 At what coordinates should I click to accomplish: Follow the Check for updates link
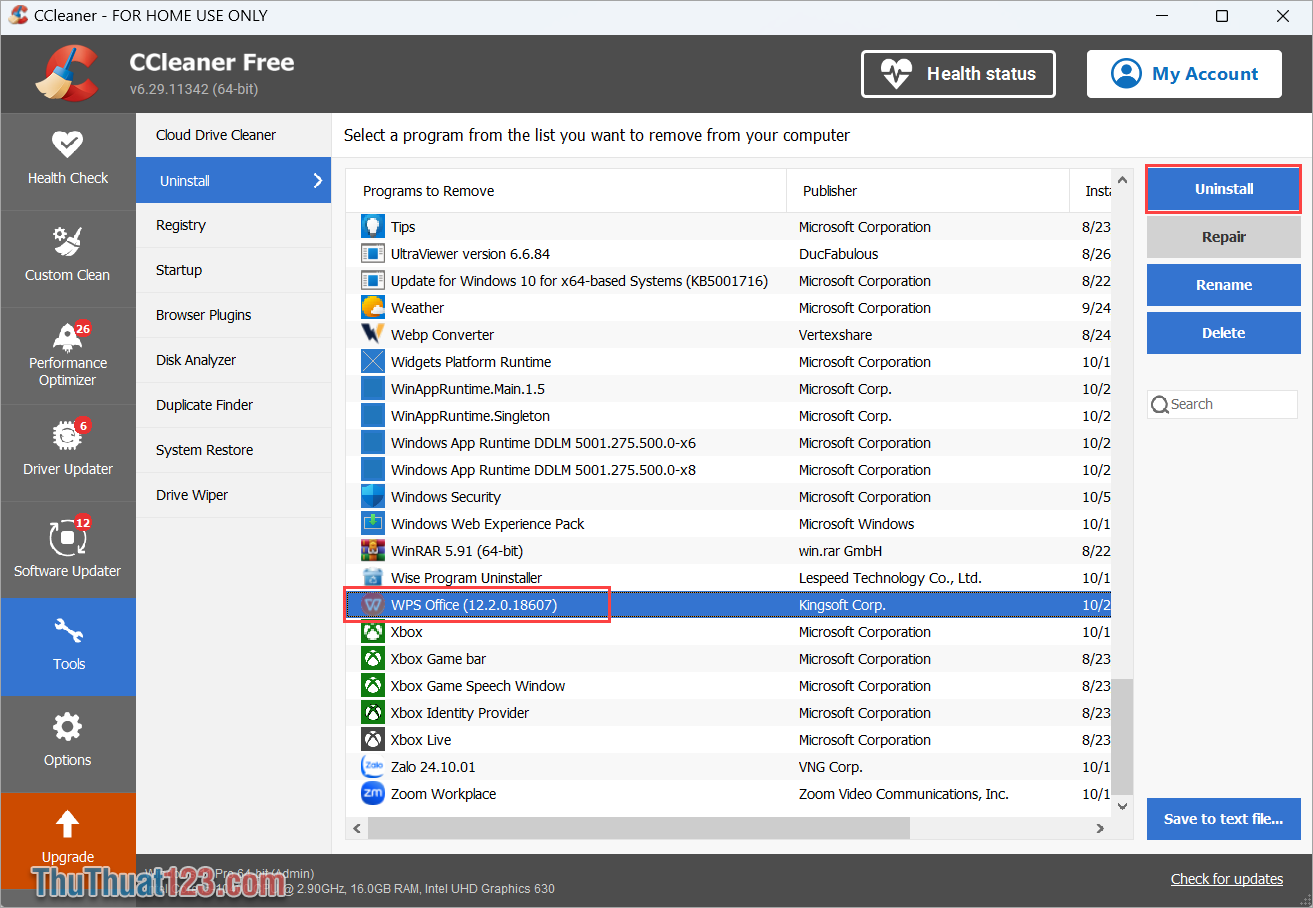tap(1227, 879)
